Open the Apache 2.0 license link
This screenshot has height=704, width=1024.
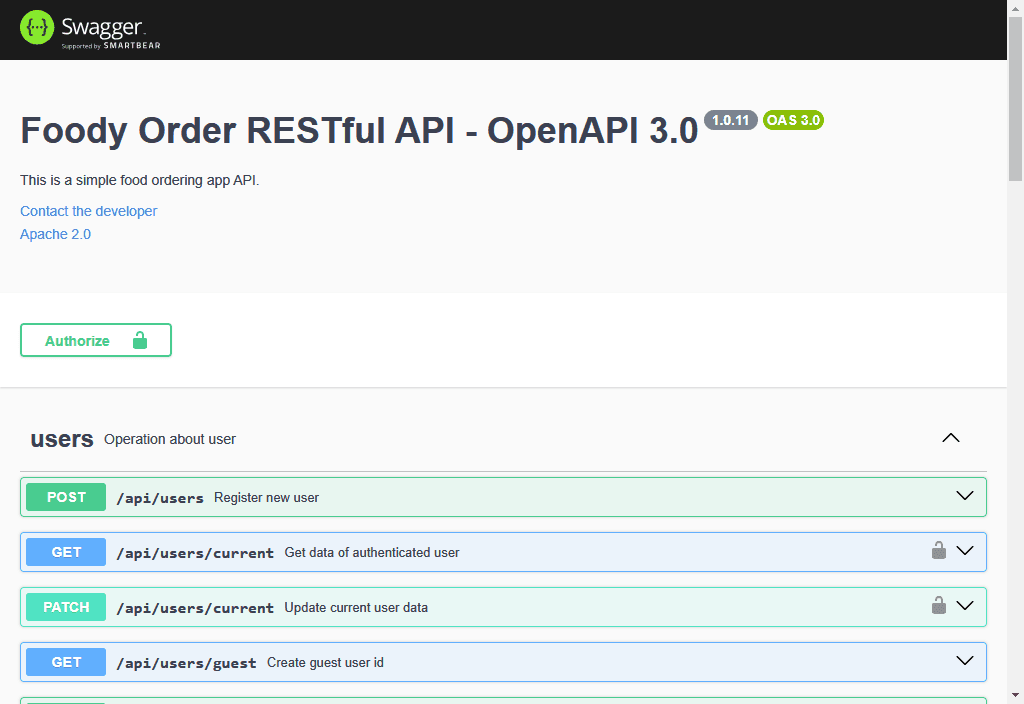tap(55, 234)
